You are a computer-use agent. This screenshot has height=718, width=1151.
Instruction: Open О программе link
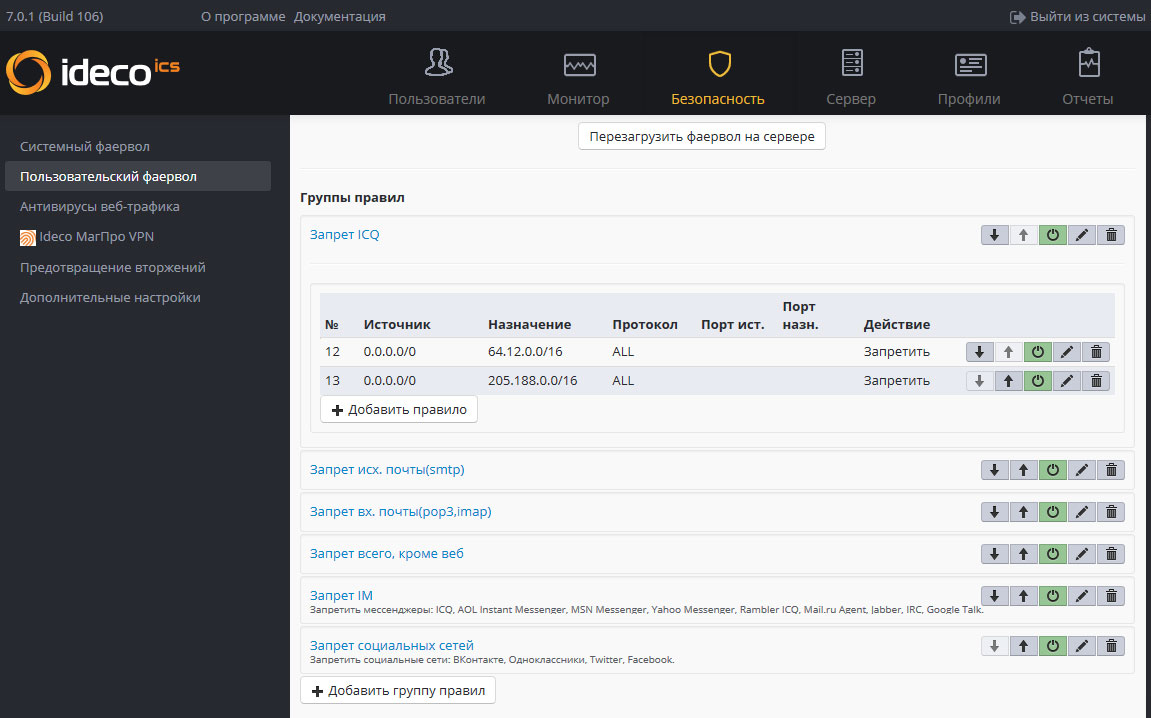coord(243,16)
